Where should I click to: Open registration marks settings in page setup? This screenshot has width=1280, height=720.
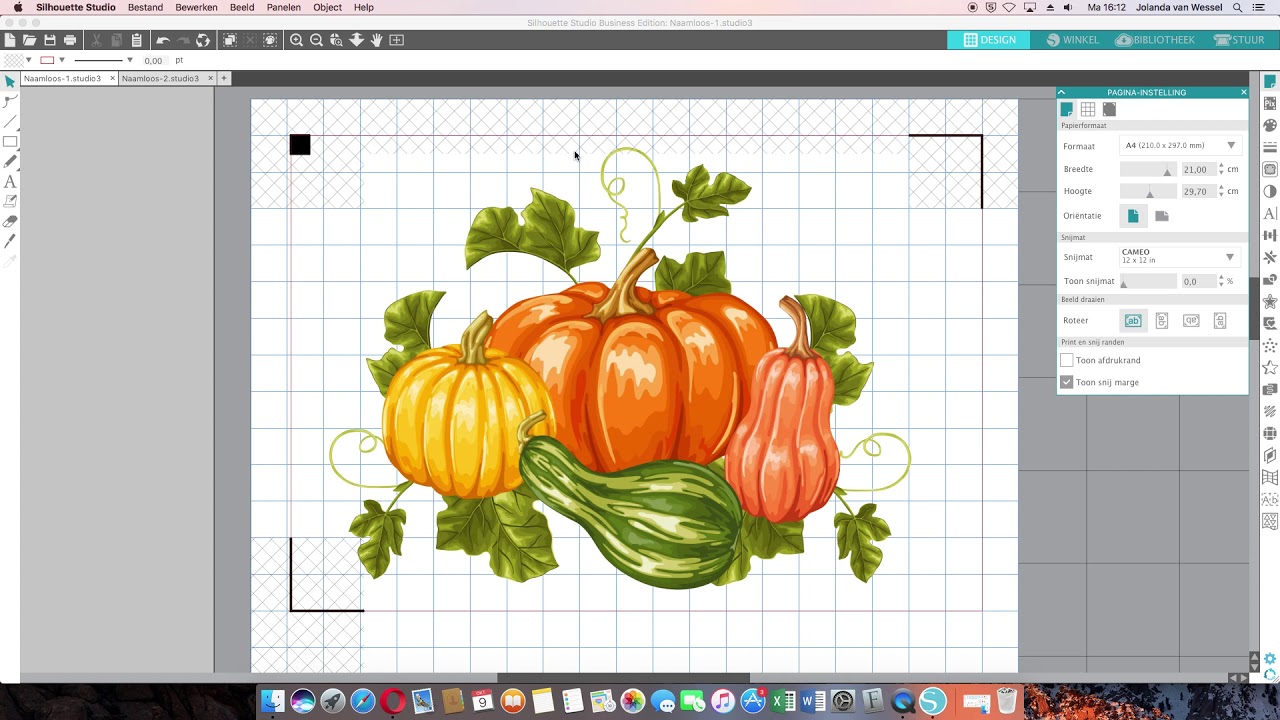tap(1109, 110)
